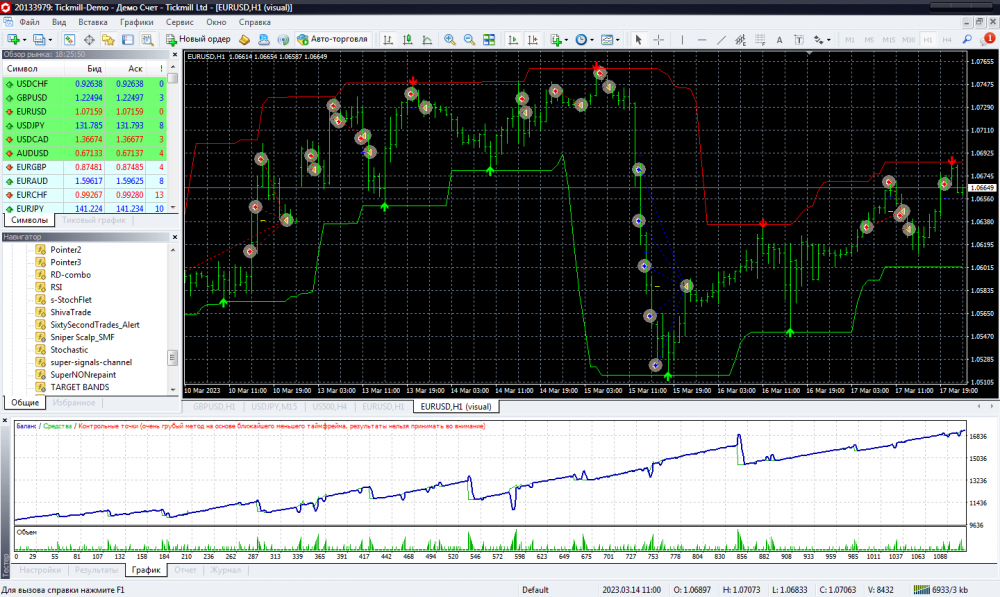Expand the periods dropdown arrow
Image resolution: width=1000 pixels, height=597 pixels.
coord(592,40)
